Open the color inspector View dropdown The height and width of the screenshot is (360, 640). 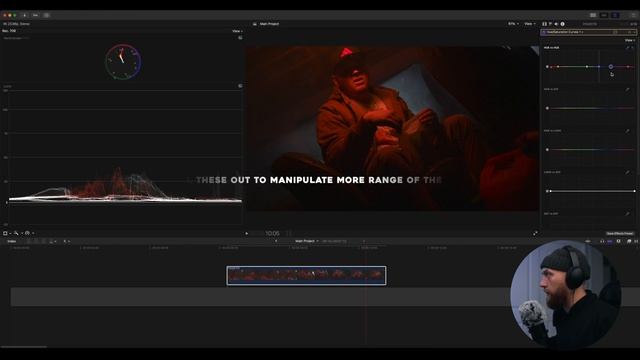pyautogui.click(x=629, y=40)
